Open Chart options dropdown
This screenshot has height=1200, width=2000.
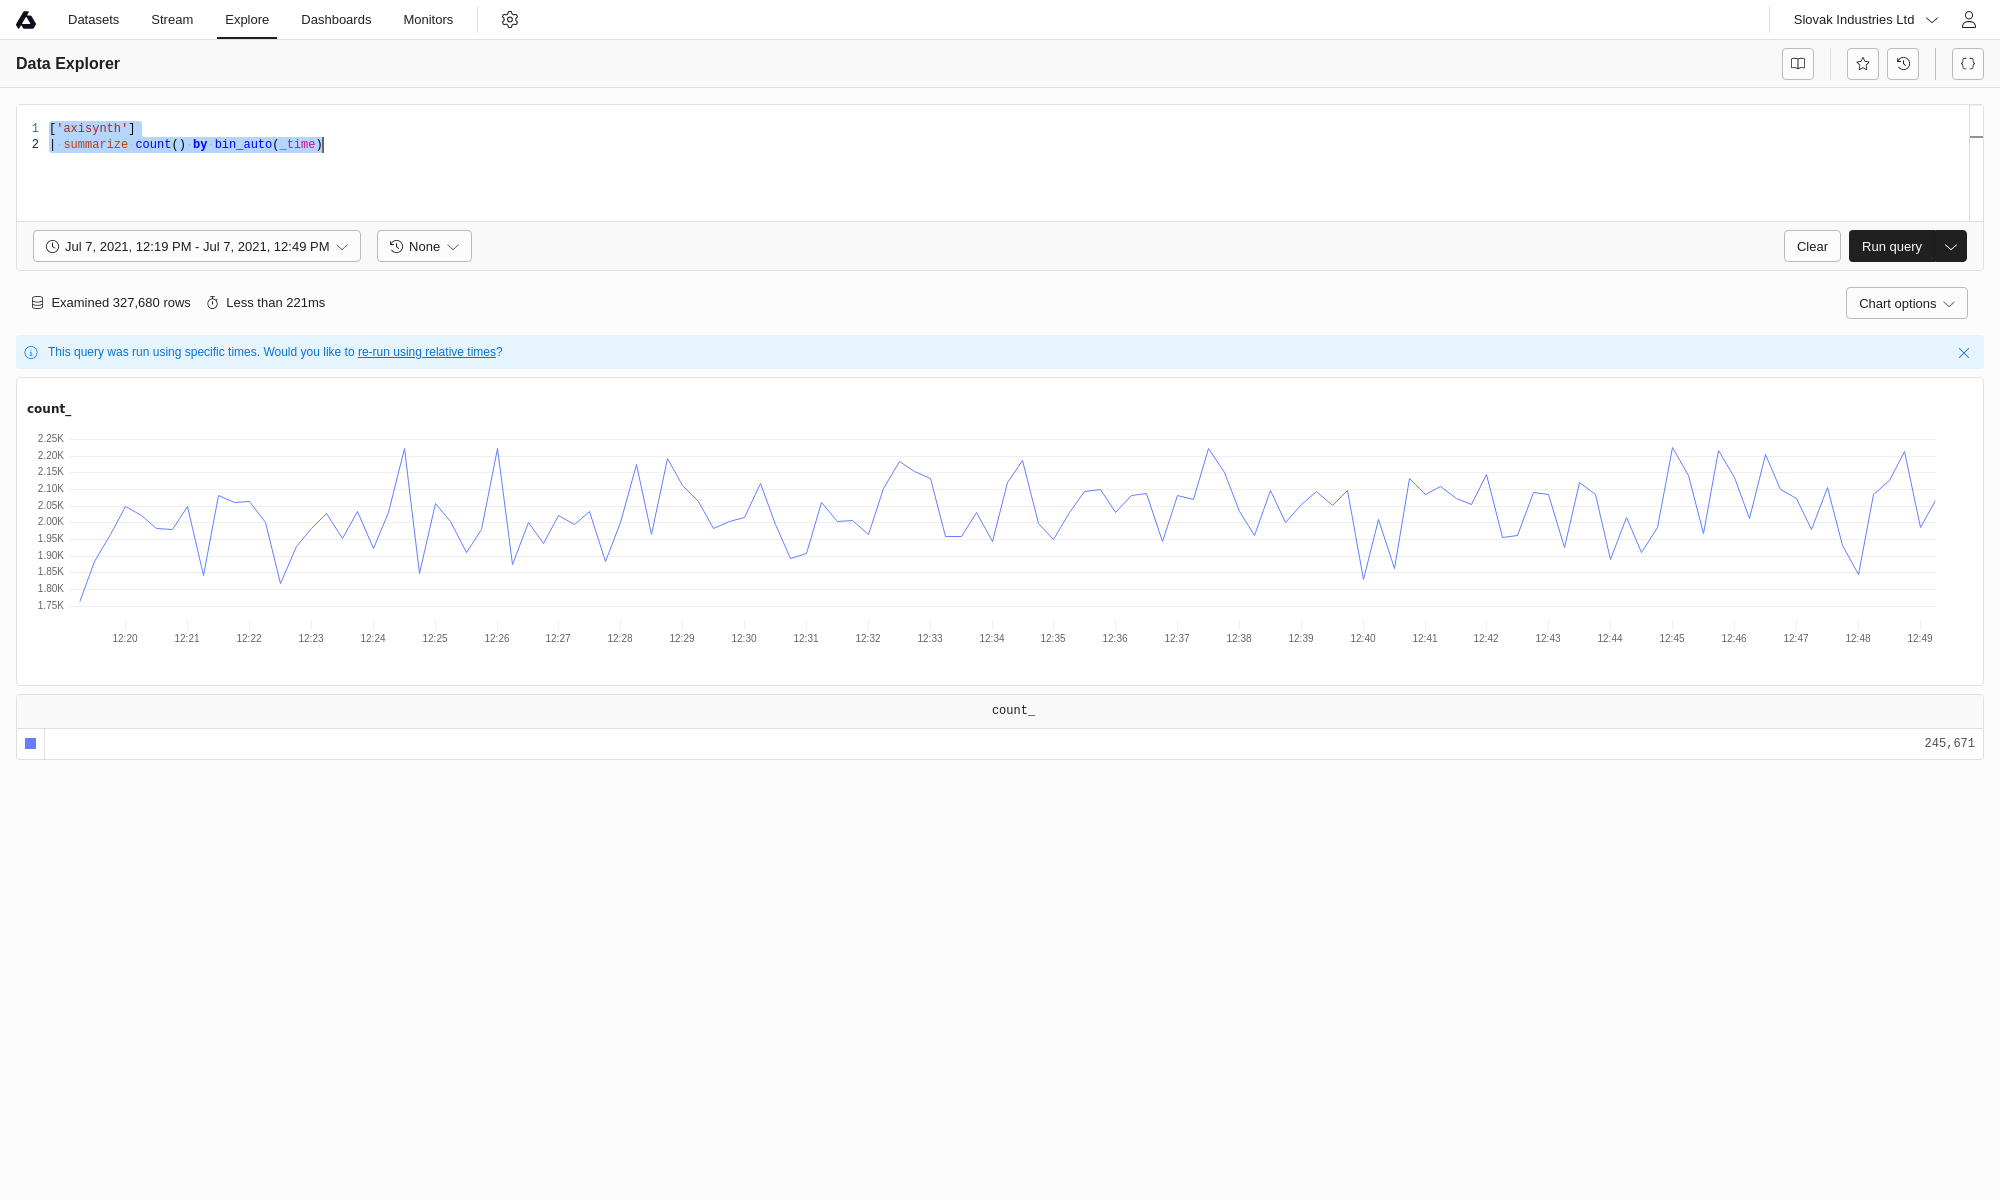point(1906,304)
